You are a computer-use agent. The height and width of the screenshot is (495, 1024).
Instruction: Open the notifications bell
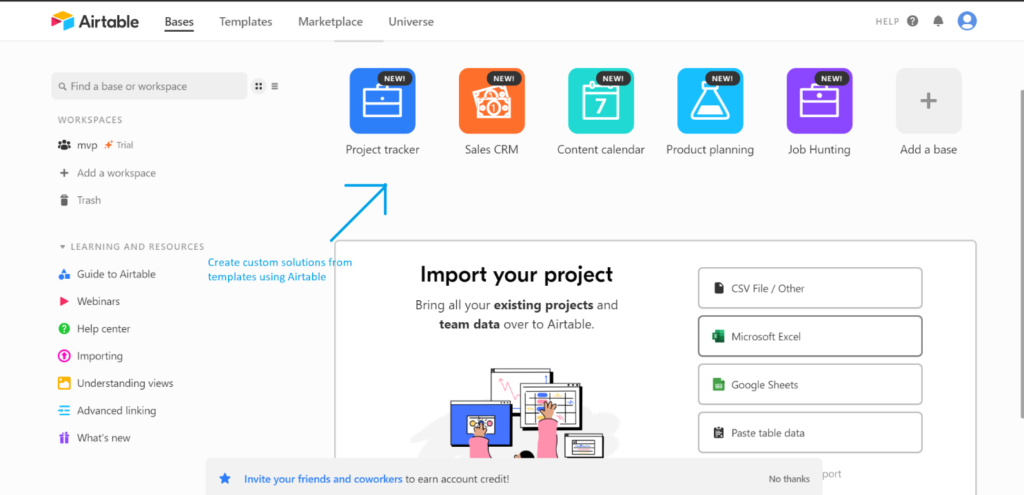(938, 21)
